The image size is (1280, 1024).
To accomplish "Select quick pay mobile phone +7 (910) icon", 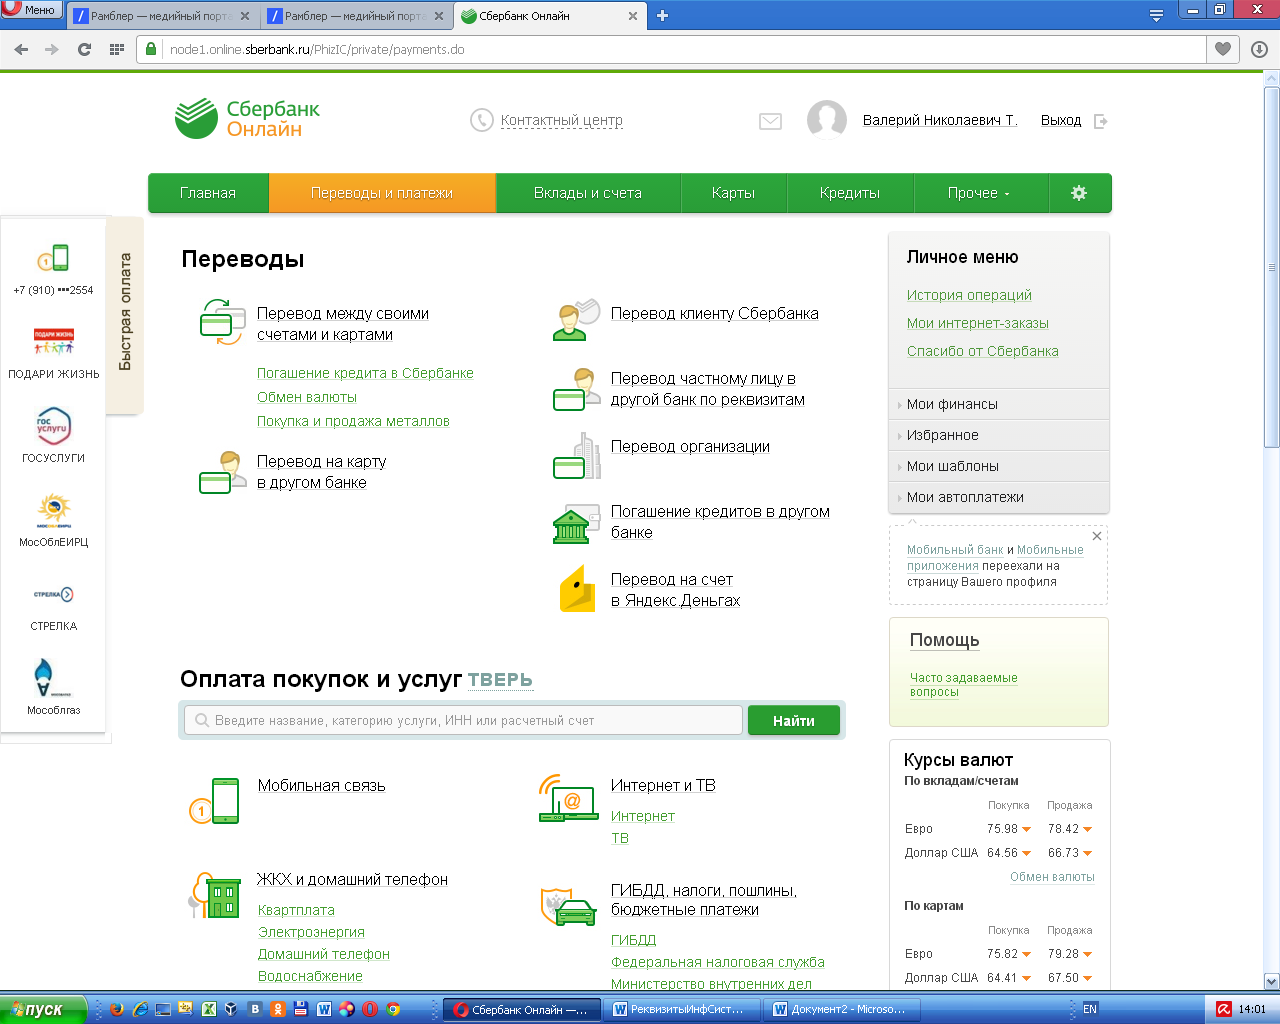I will [x=54, y=258].
